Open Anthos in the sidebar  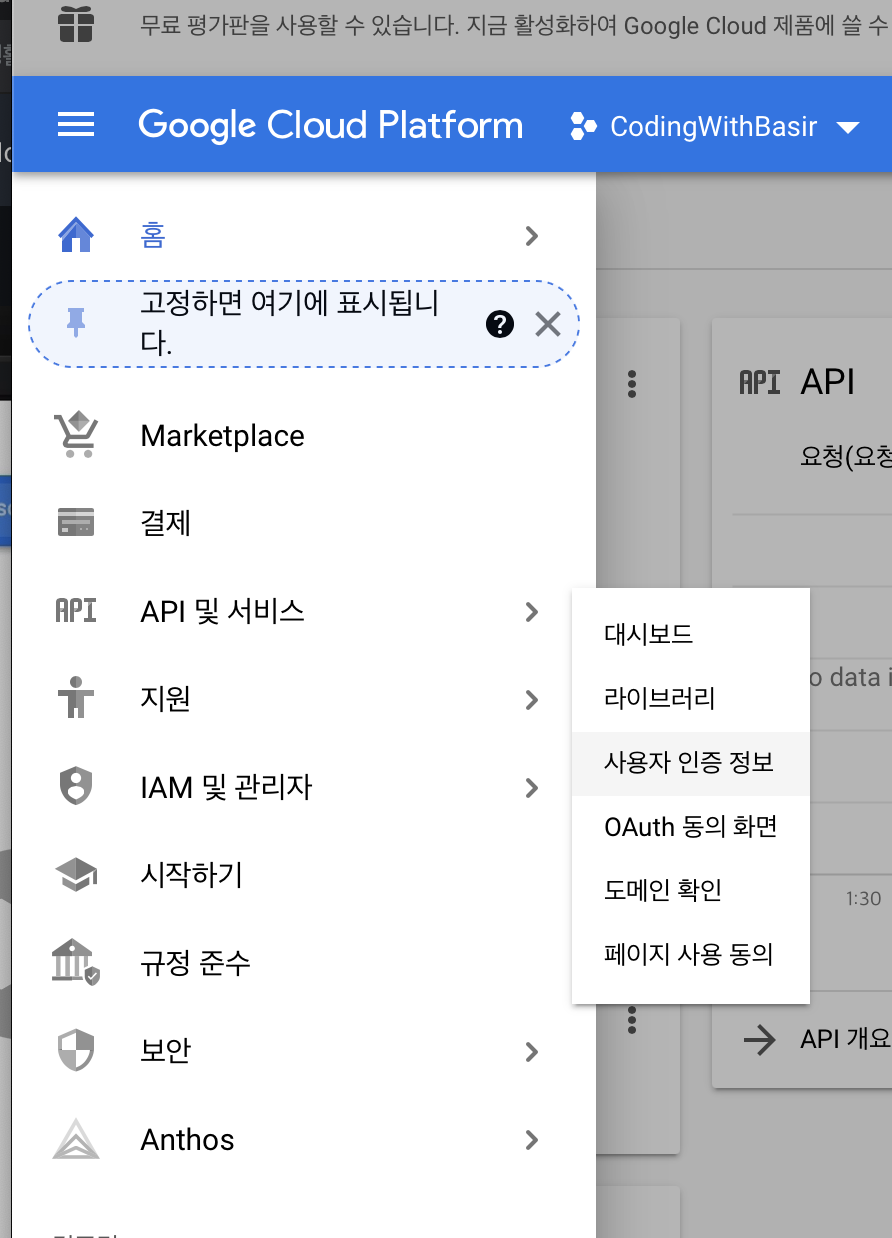tap(188, 1139)
